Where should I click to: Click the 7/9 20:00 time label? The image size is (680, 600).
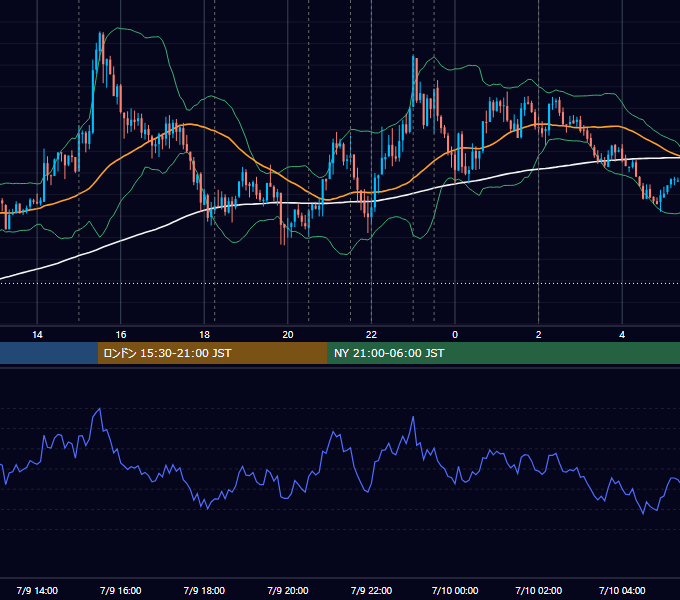tap(288, 590)
